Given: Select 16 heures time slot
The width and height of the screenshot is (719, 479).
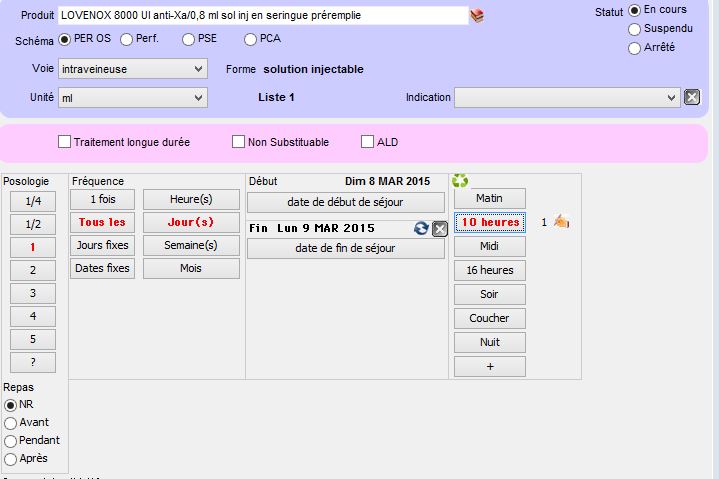Looking at the screenshot, I should pos(490,270).
